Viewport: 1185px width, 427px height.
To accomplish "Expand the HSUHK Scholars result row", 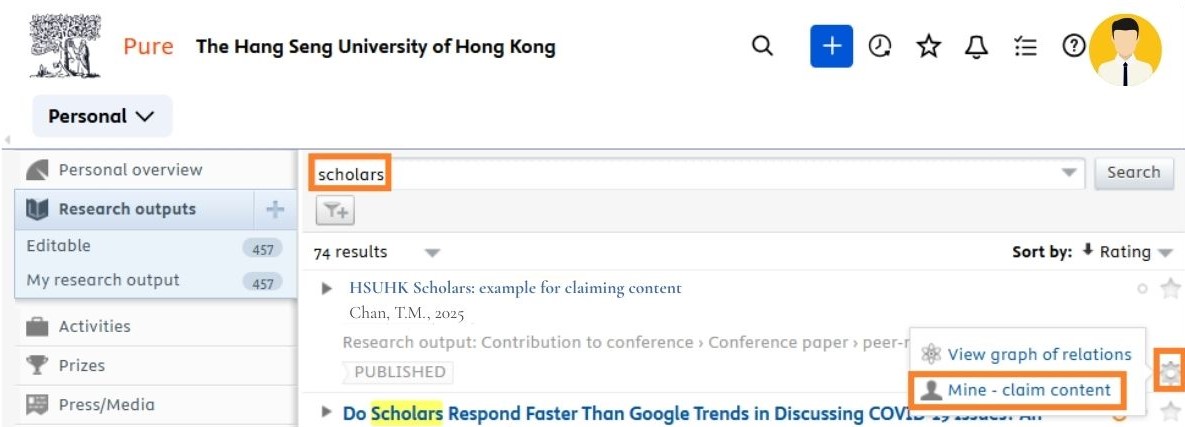I will [327, 289].
